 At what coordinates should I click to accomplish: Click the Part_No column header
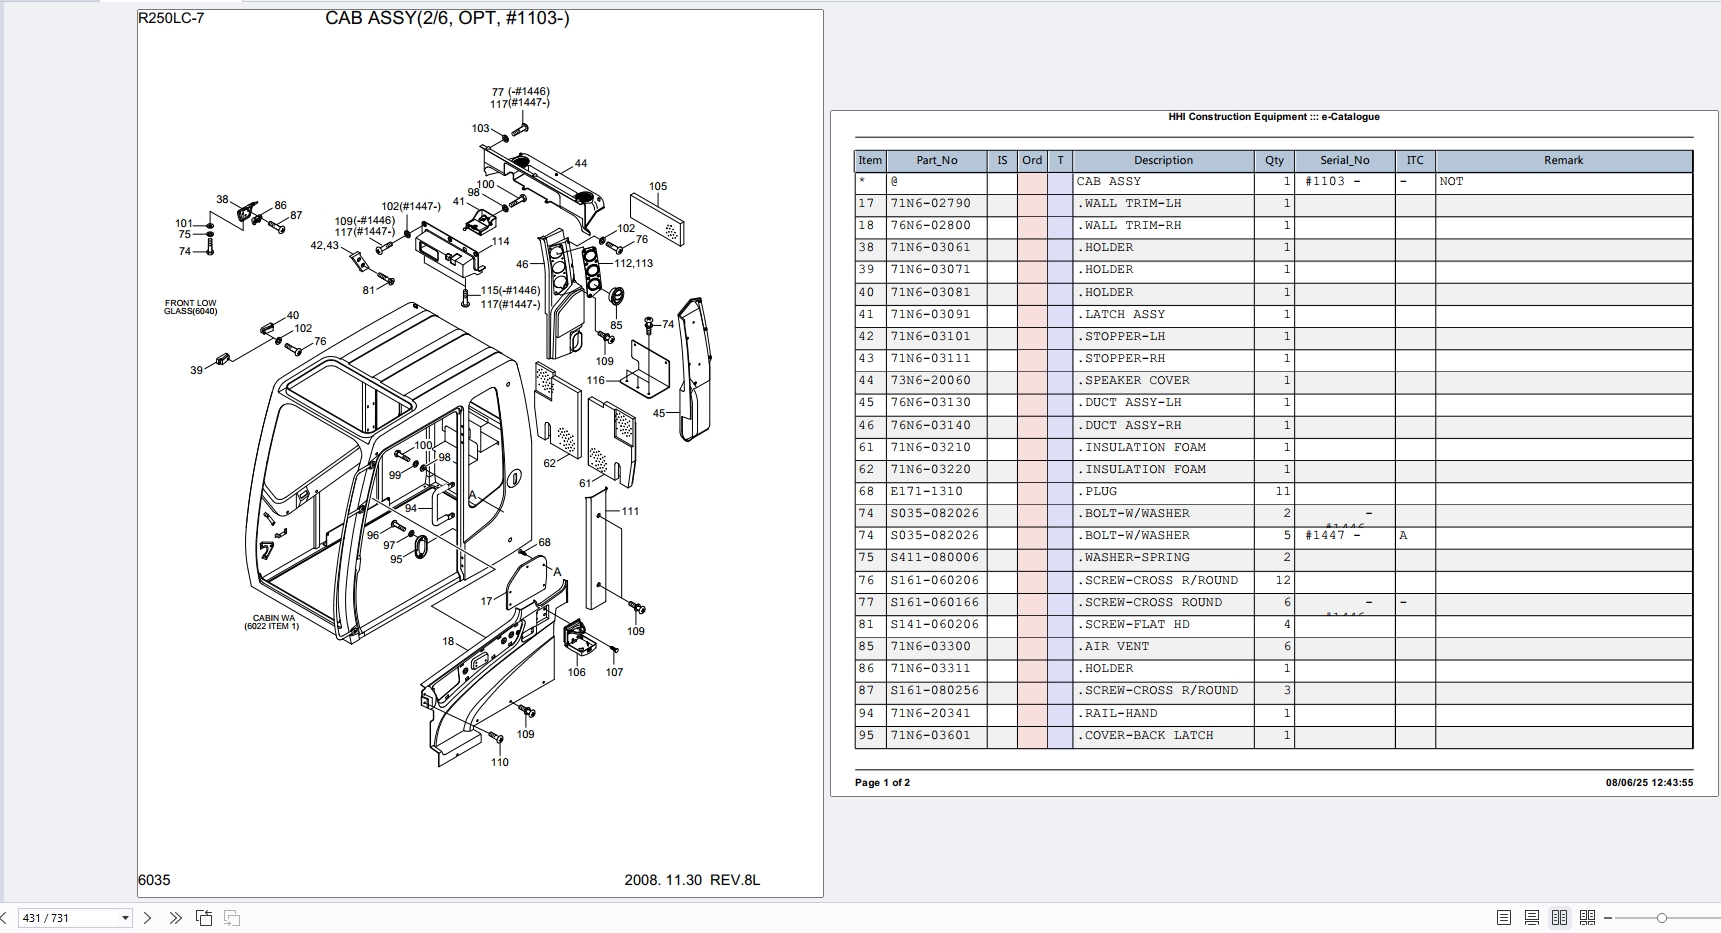tap(936, 160)
